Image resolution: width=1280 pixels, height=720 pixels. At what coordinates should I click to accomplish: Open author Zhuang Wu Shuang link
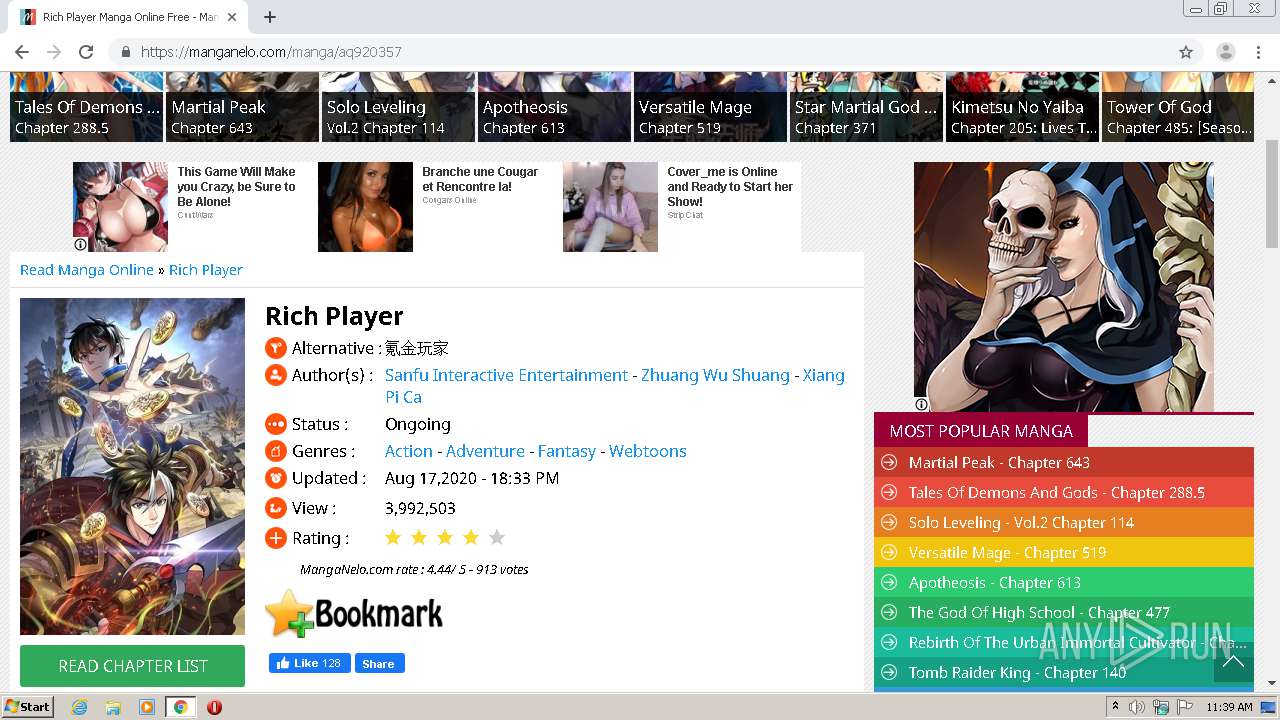click(715, 375)
